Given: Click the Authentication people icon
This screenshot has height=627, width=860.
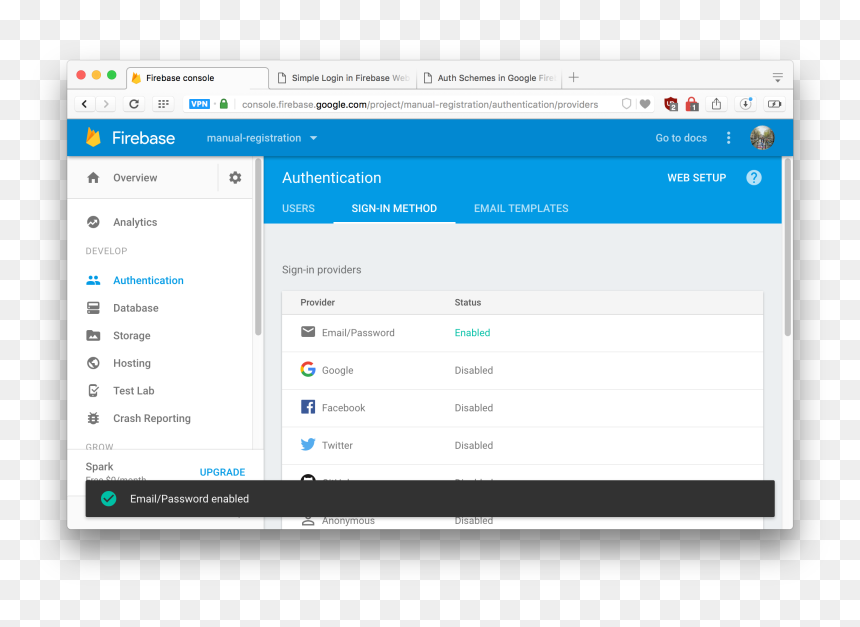Looking at the screenshot, I should point(93,280).
